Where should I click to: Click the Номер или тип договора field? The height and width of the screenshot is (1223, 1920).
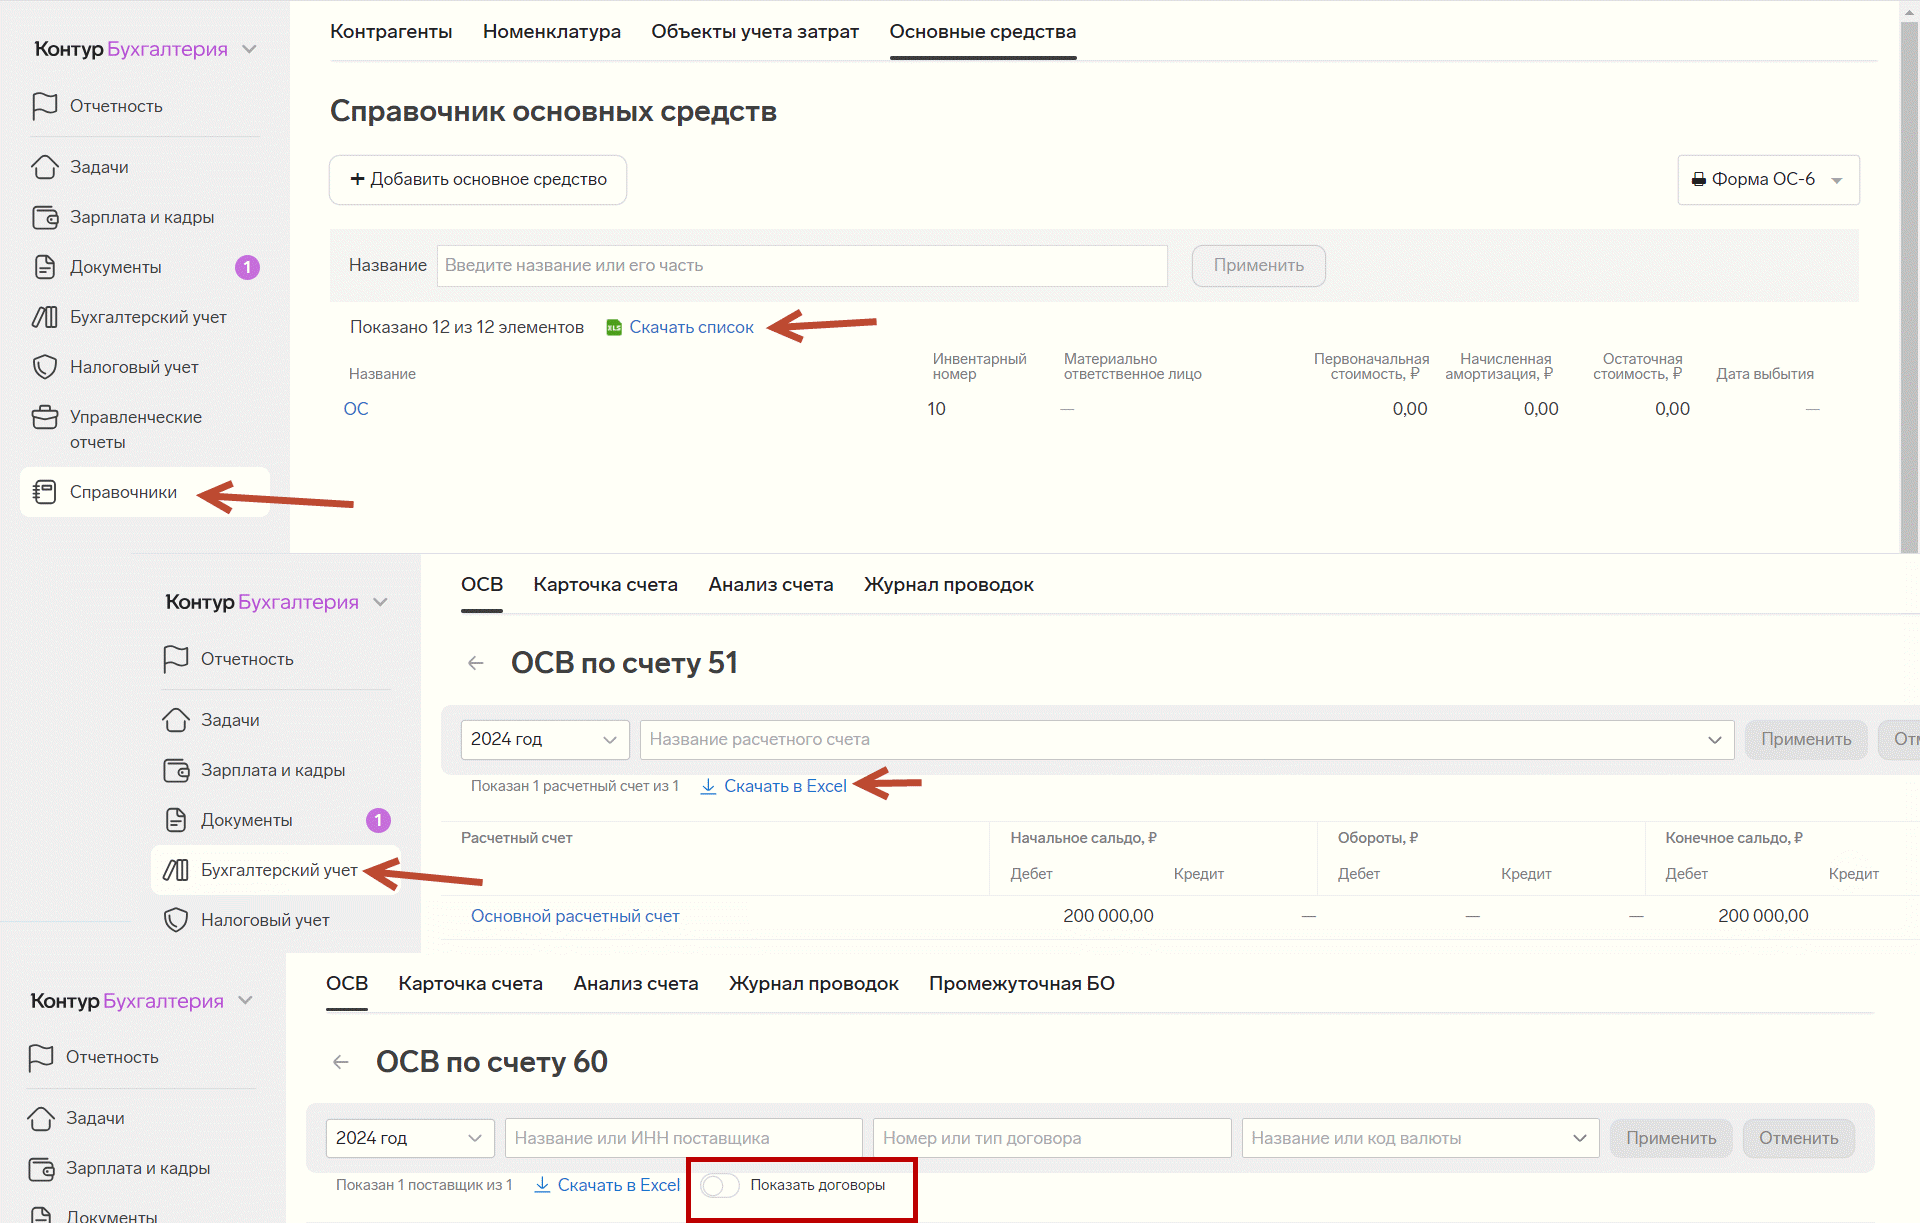pos(1052,1138)
